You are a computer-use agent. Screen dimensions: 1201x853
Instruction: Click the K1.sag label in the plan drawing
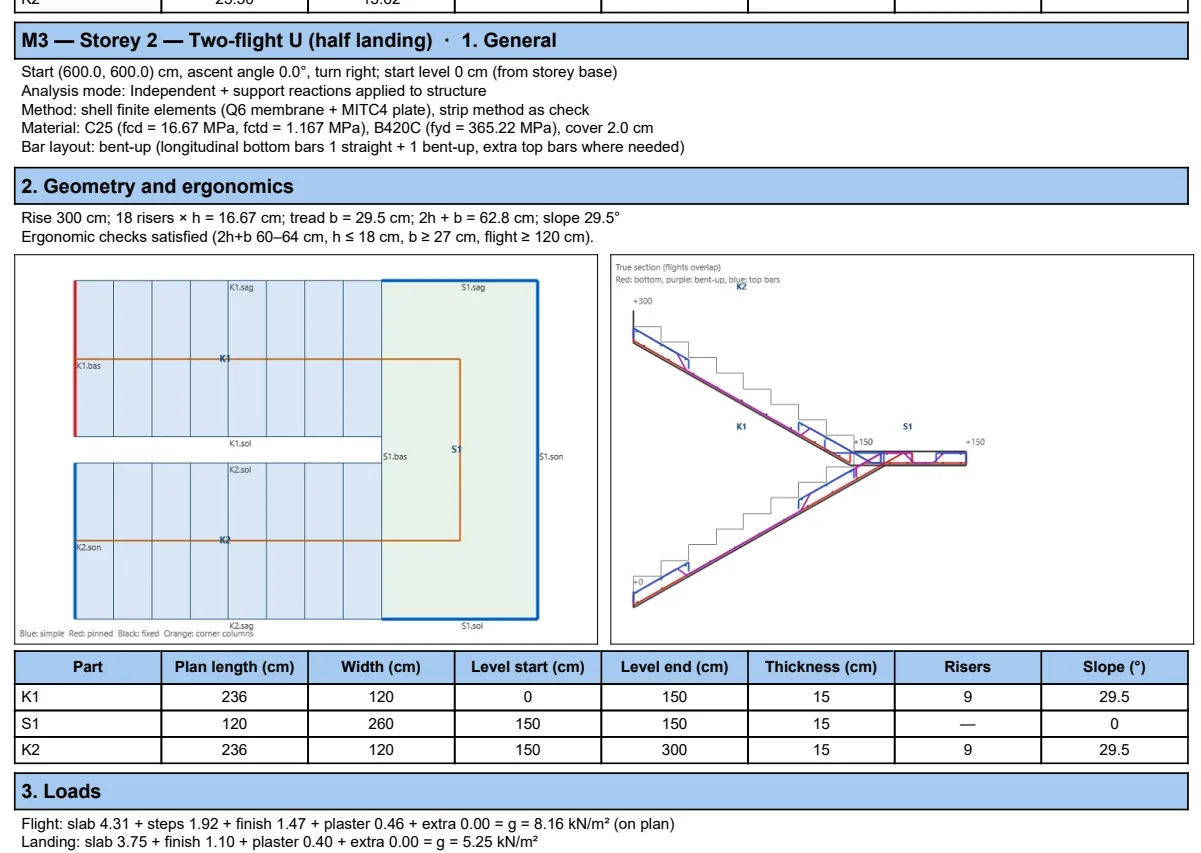(241, 288)
